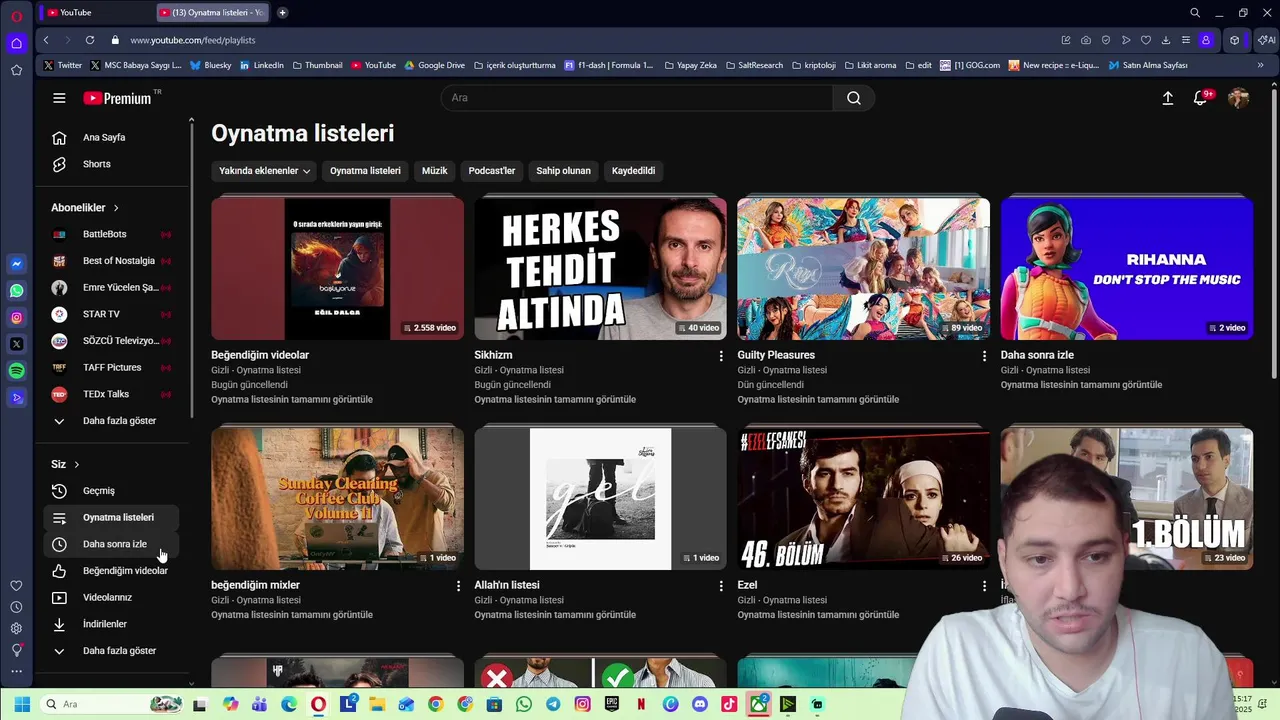
Task: Select the Kaydedildi filter chip
Action: pos(633,171)
